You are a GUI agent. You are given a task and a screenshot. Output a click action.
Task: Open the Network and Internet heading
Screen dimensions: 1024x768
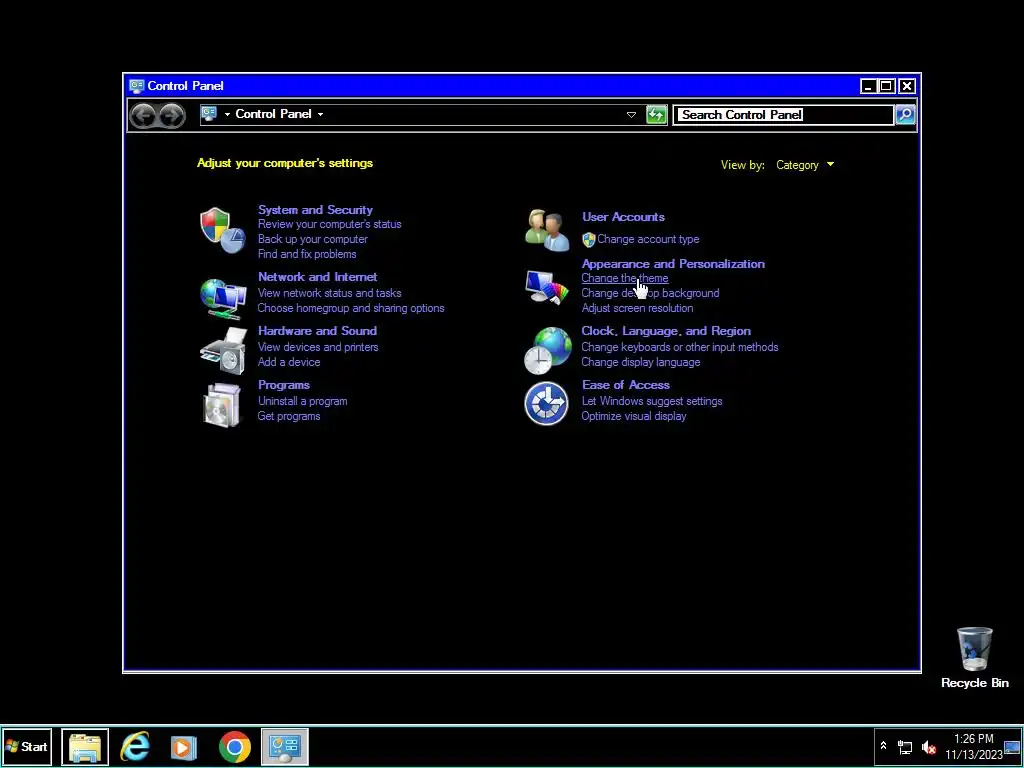[317, 277]
